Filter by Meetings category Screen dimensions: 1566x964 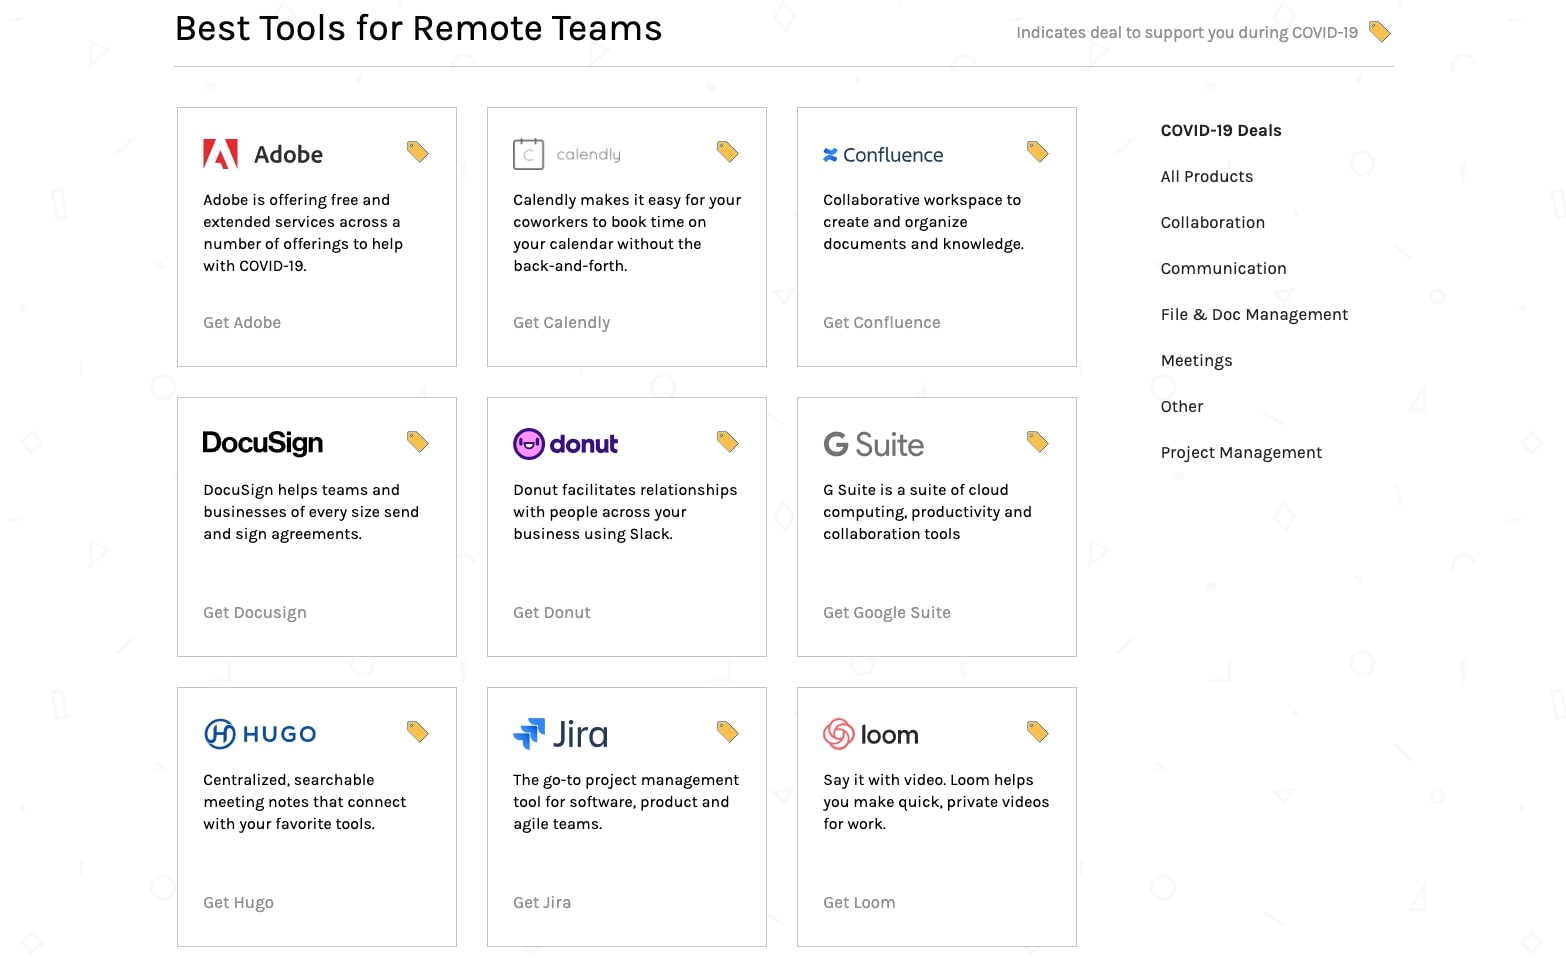click(x=1196, y=360)
